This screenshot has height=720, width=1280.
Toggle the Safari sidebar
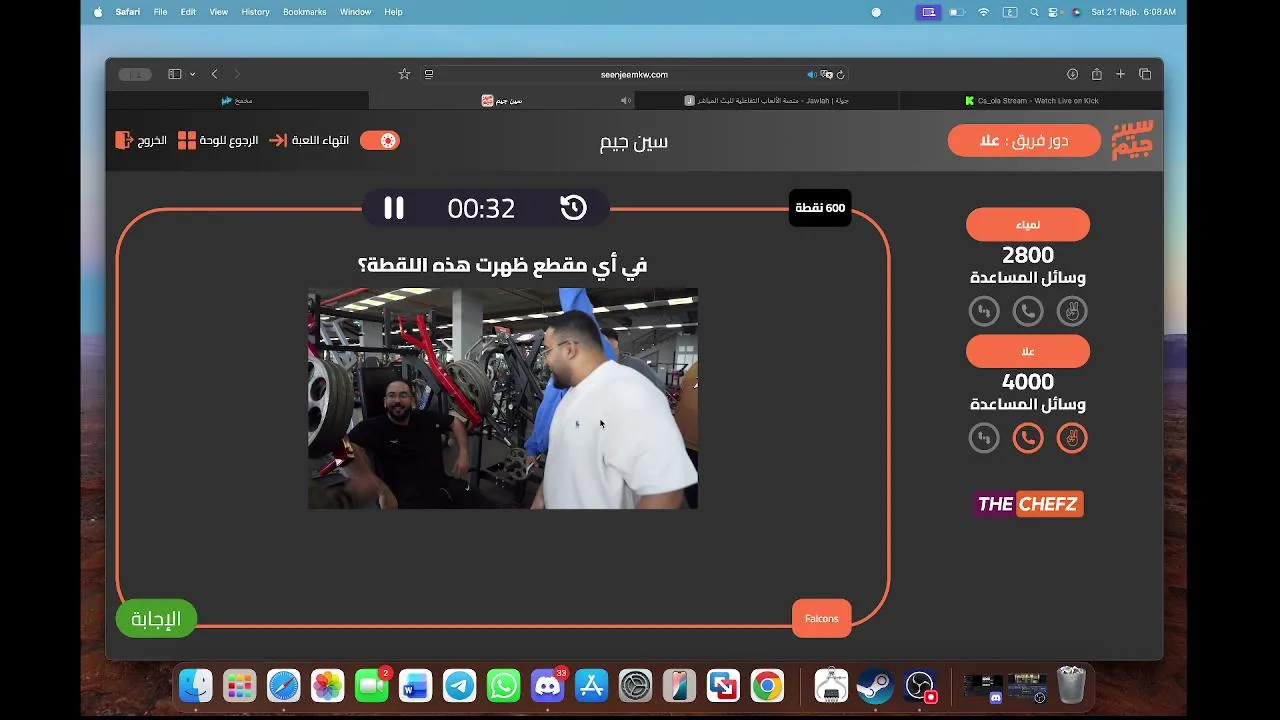[174, 74]
